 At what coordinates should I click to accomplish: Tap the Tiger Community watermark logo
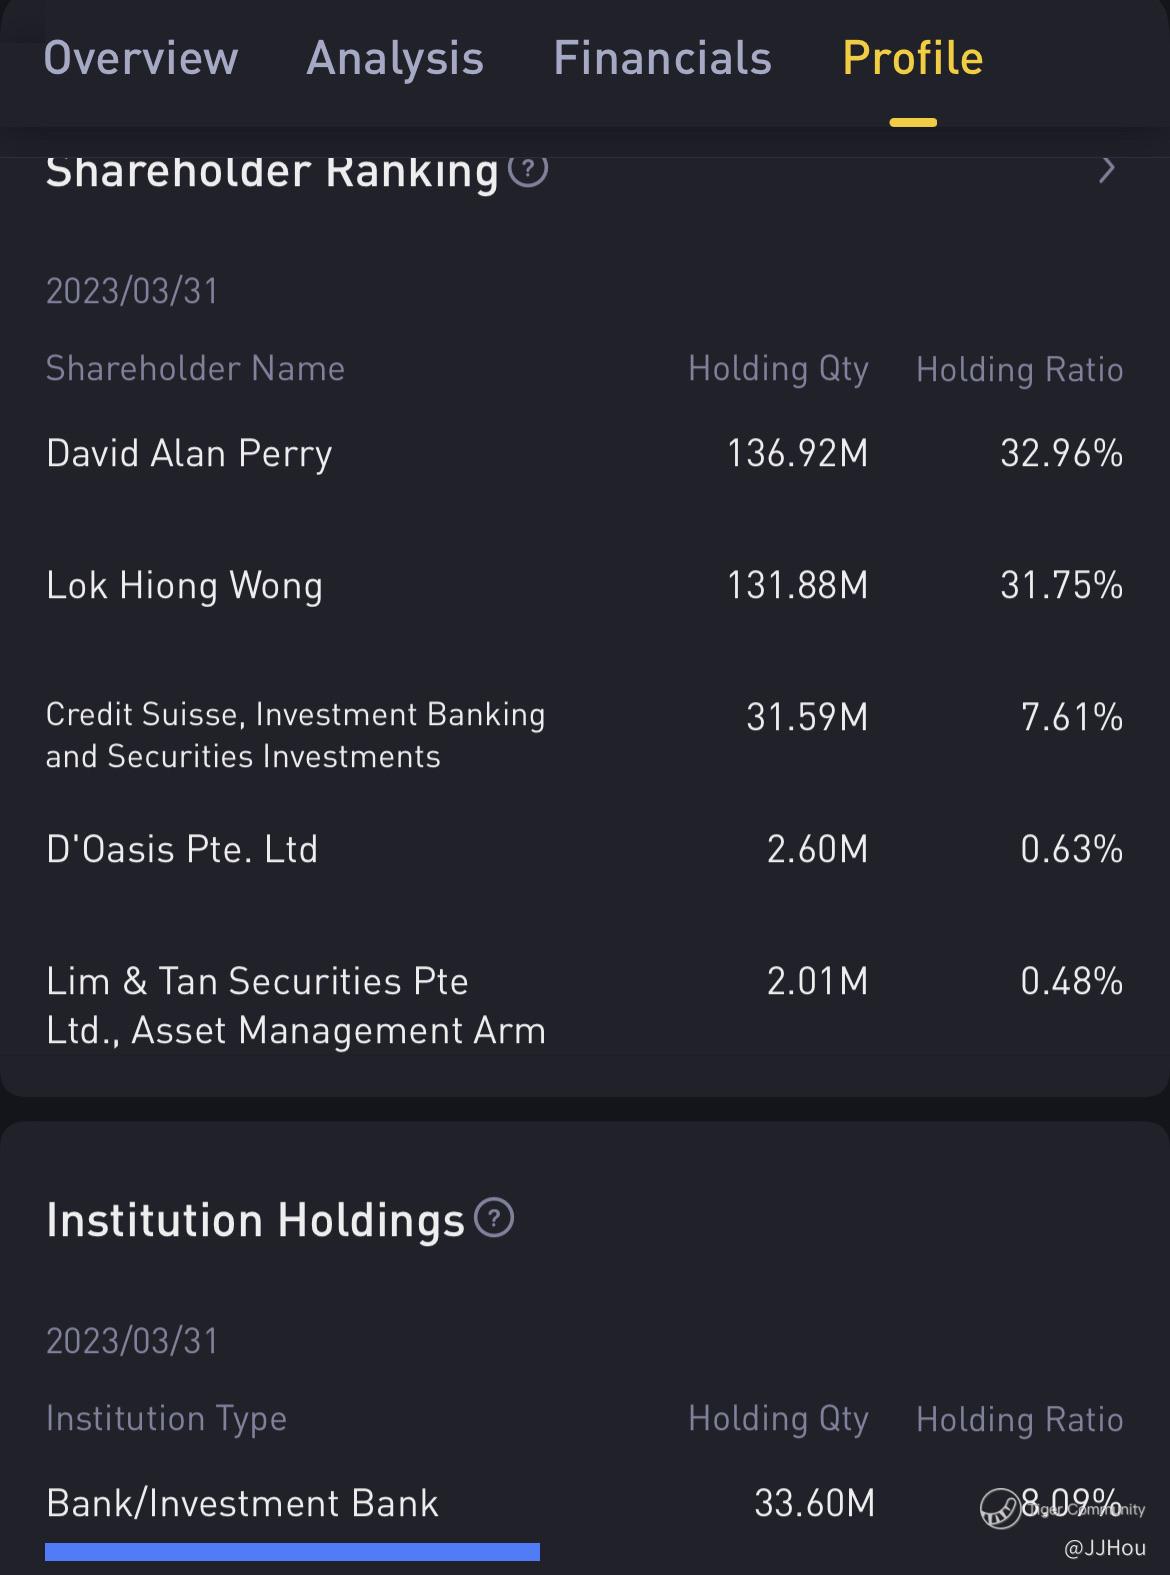[999, 1509]
